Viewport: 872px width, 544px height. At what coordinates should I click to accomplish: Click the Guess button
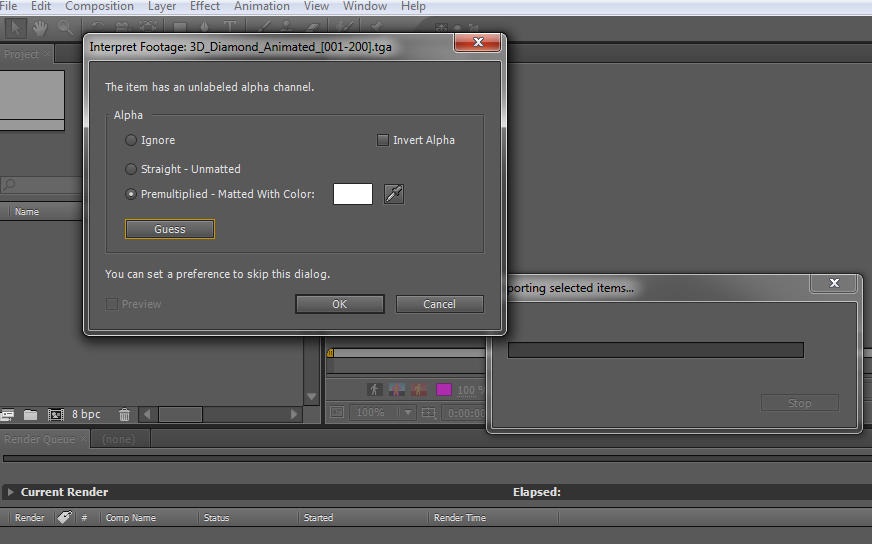click(170, 229)
